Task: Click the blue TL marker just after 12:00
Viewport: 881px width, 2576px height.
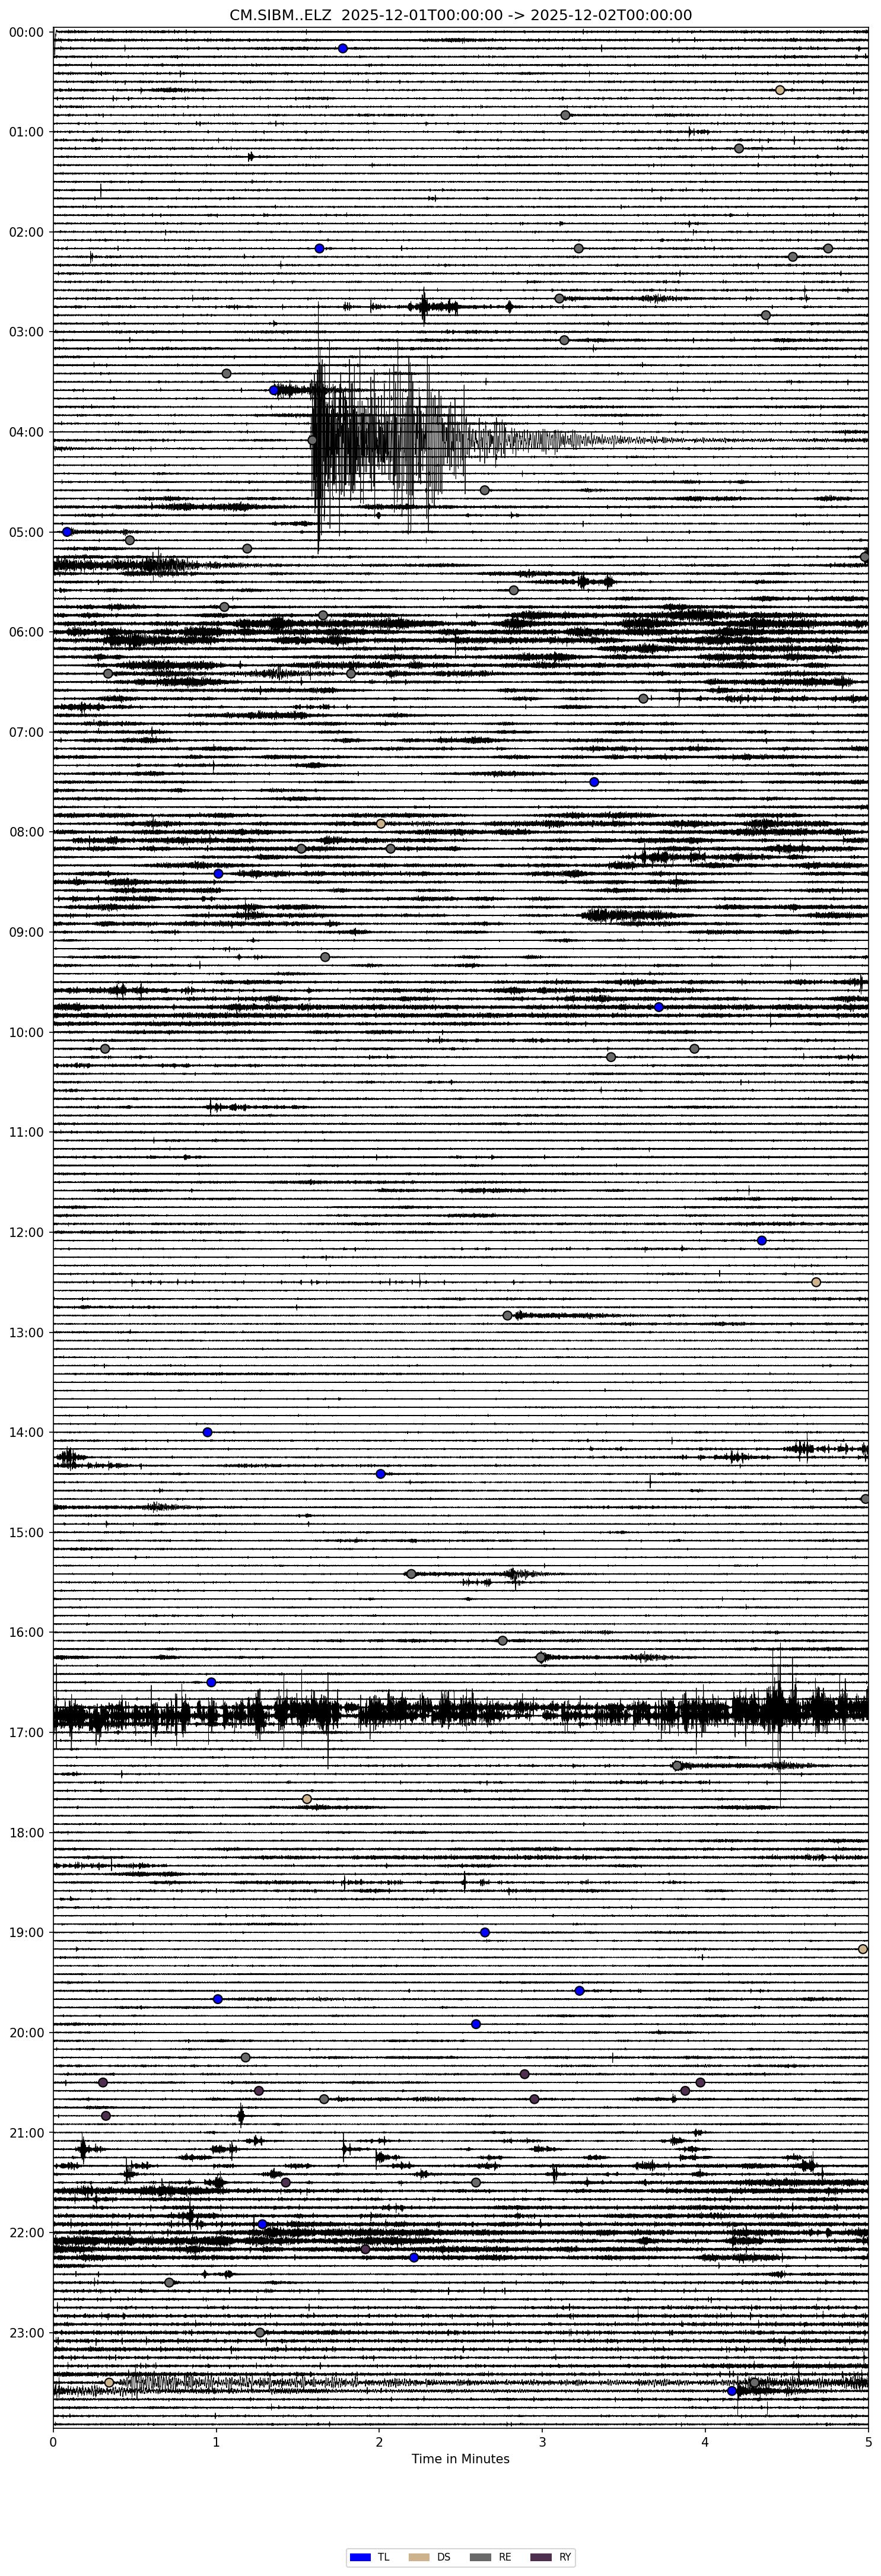Action: point(762,1240)
